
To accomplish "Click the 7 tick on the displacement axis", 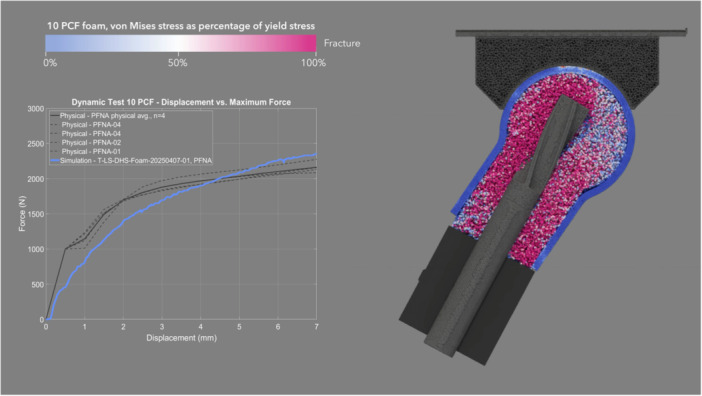I will [x=316, y=327].
